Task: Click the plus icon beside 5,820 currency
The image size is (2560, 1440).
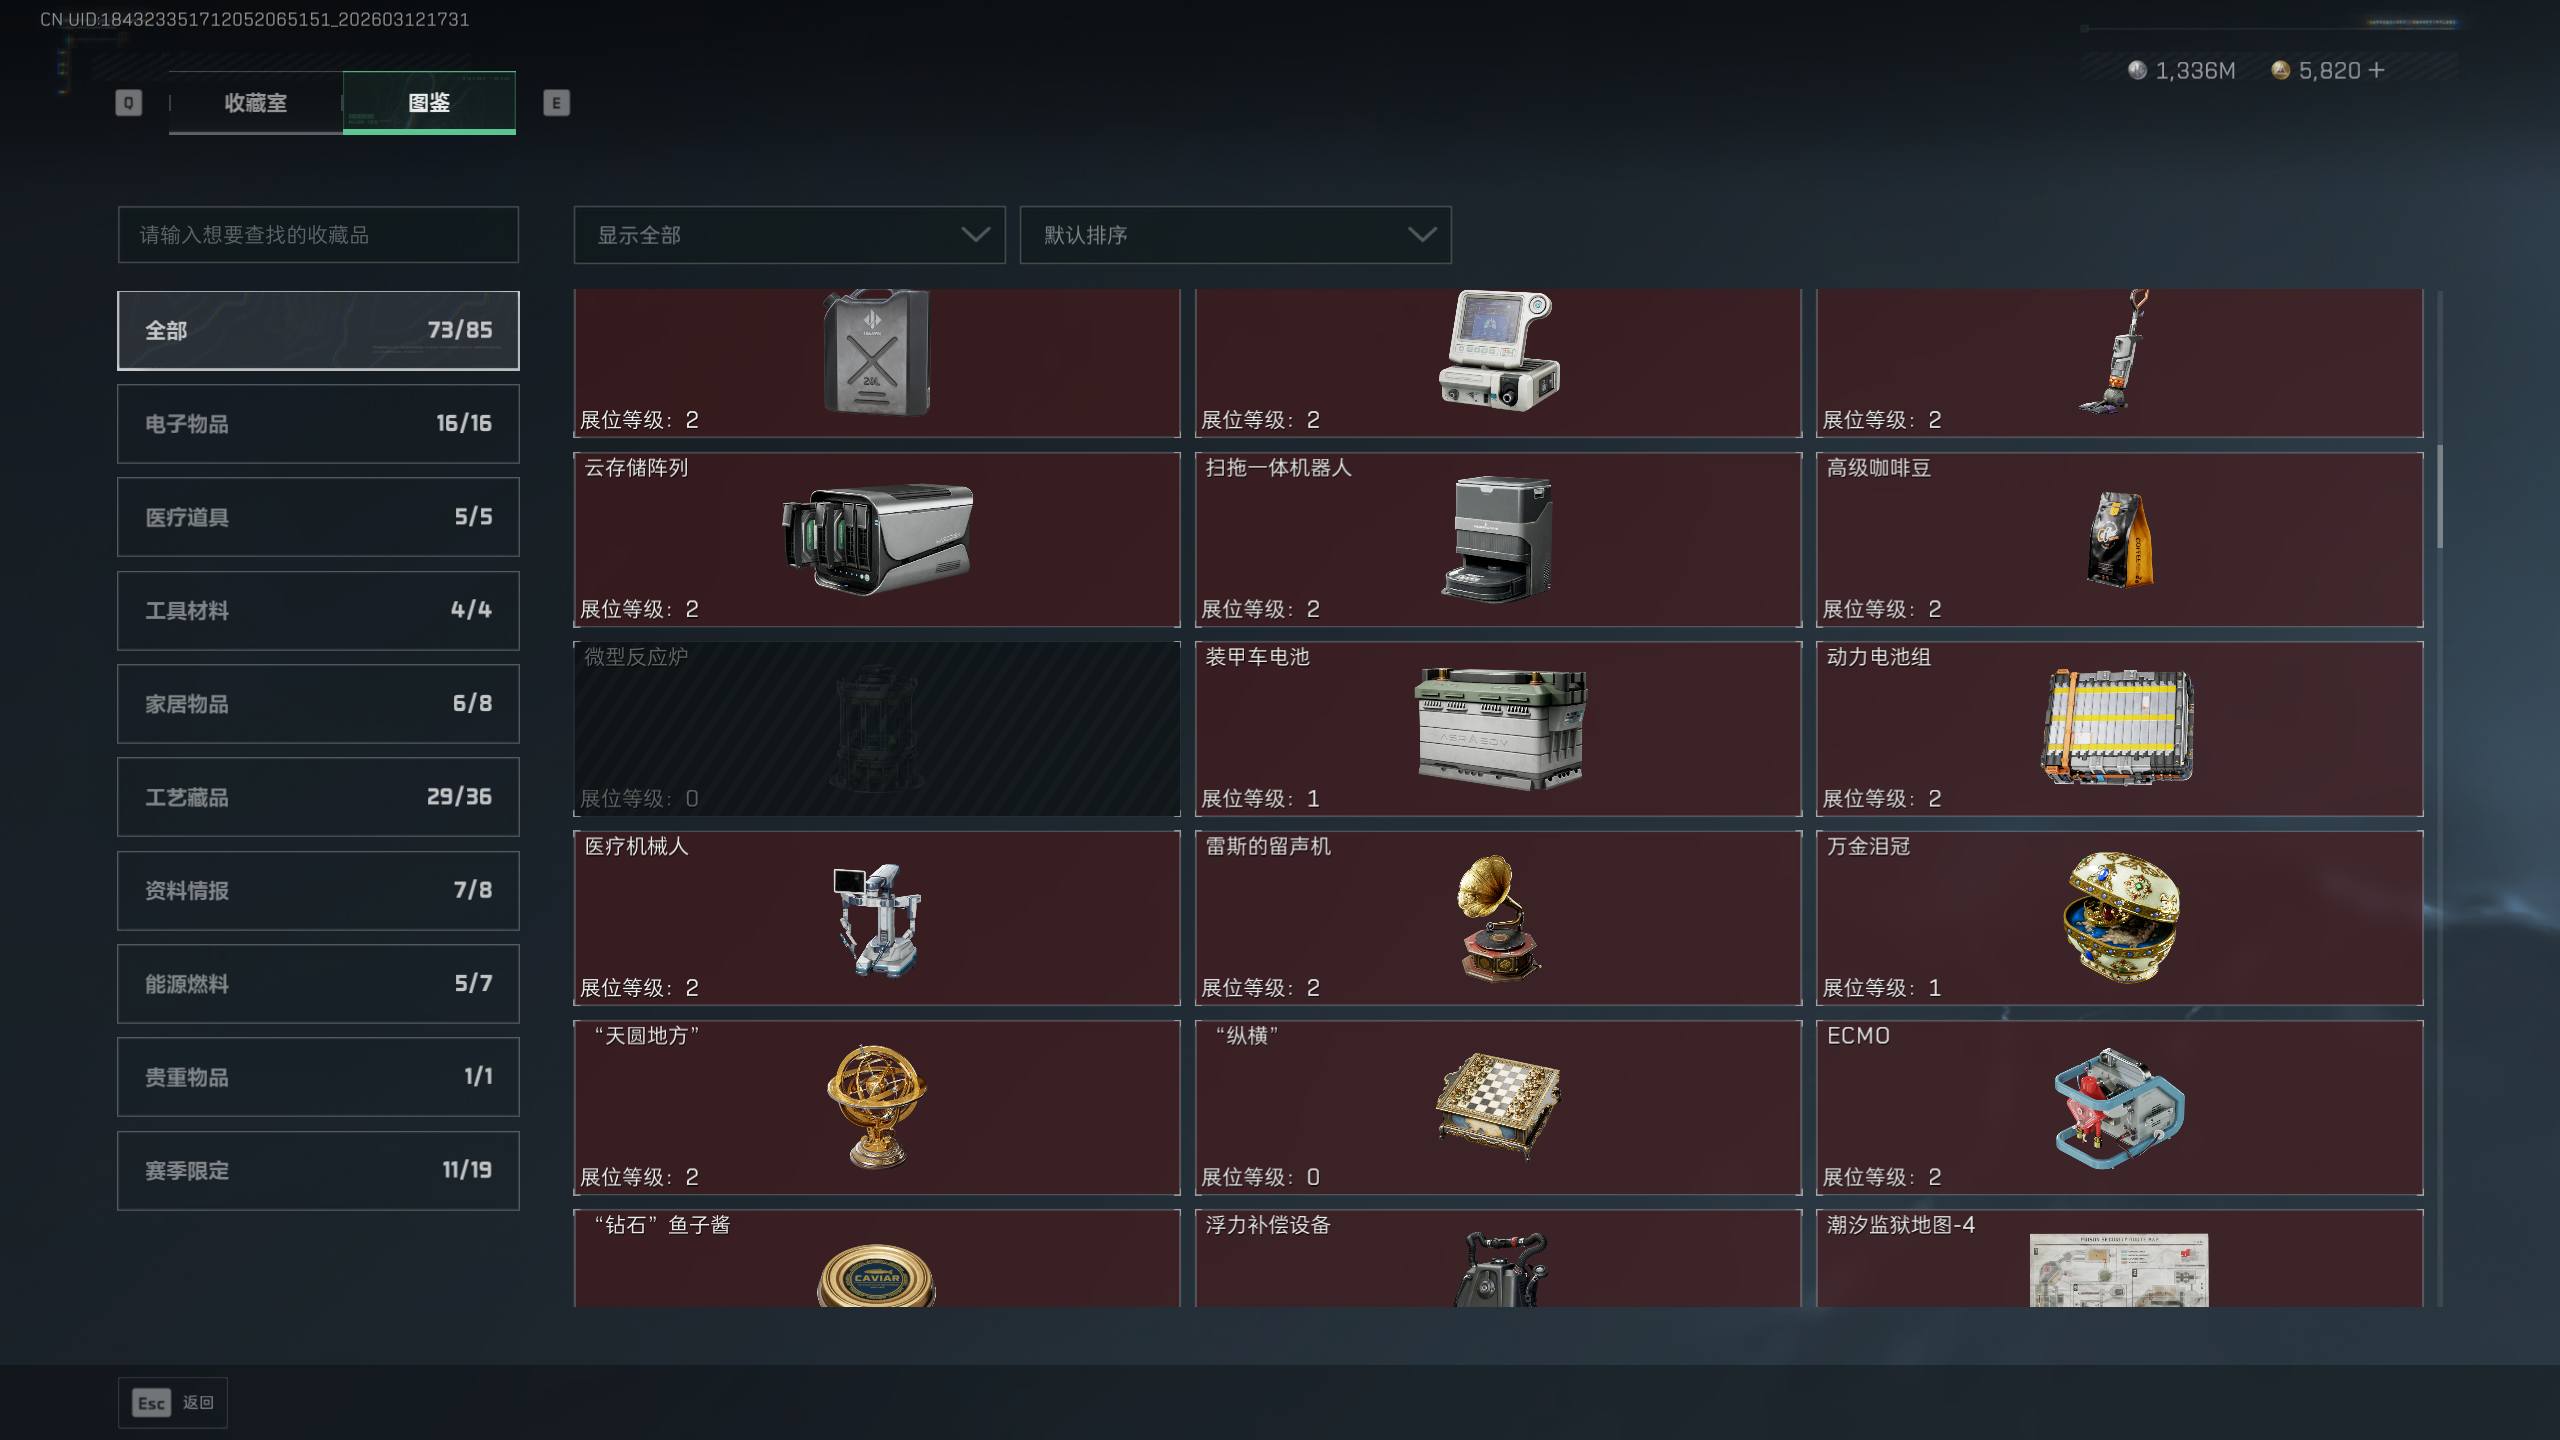Action: (2376, 70)
